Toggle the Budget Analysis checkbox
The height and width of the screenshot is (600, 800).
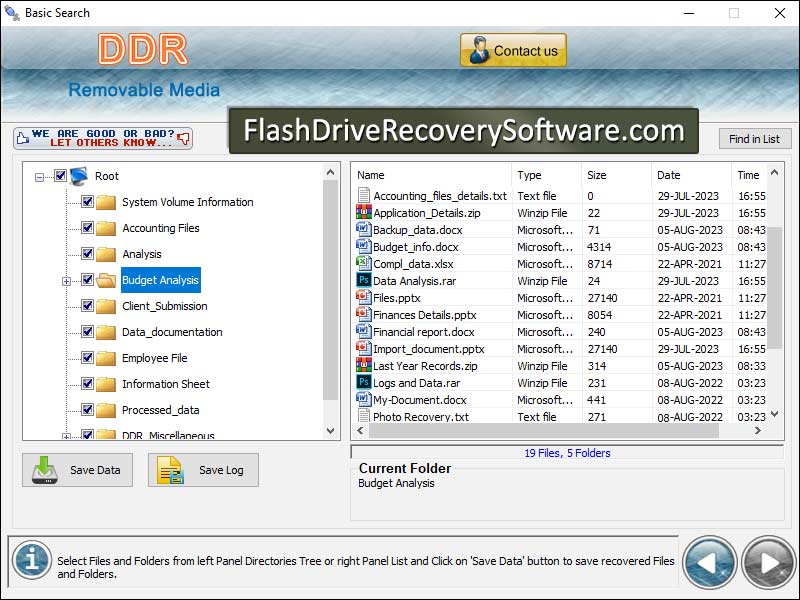87,280
